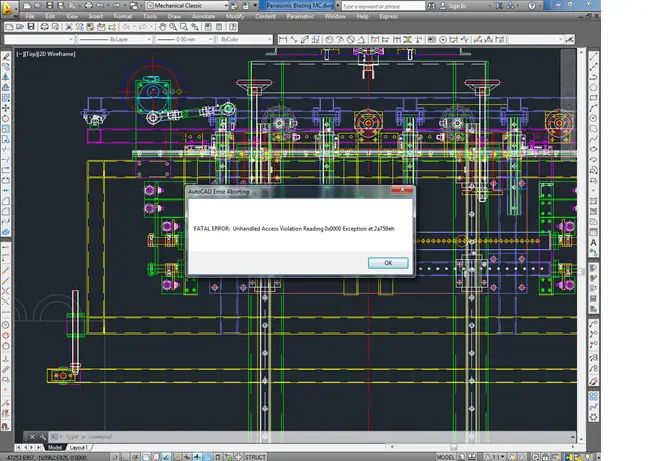Select the Pan hand tool
The image size is (650, 461).
(x=162, y=27)
